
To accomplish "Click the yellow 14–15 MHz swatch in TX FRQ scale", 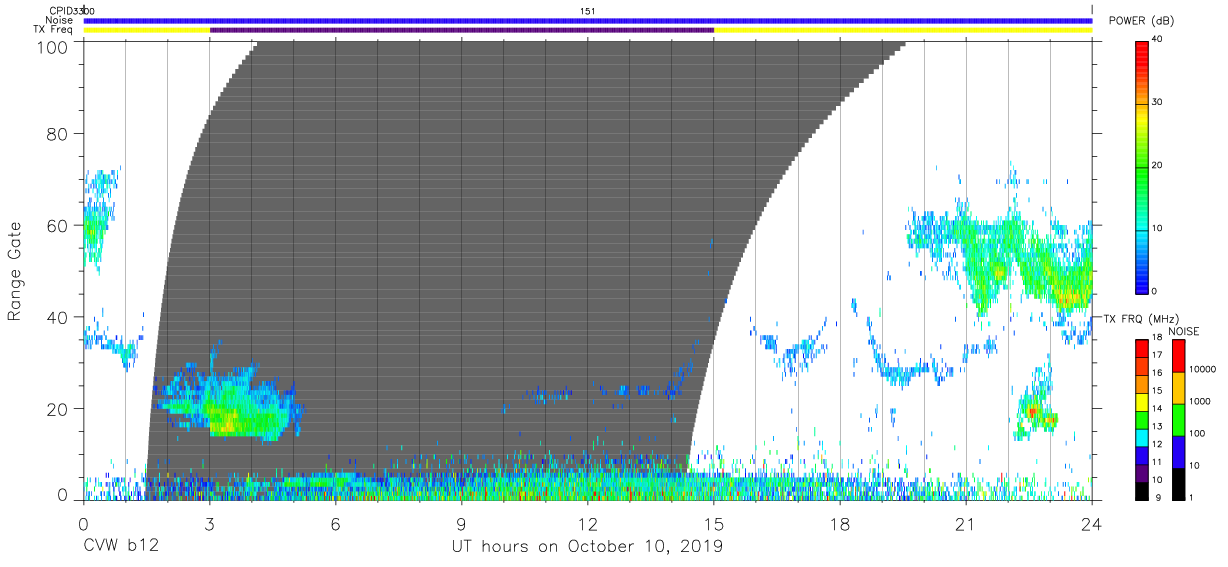I will click(x=1142, y=402).
